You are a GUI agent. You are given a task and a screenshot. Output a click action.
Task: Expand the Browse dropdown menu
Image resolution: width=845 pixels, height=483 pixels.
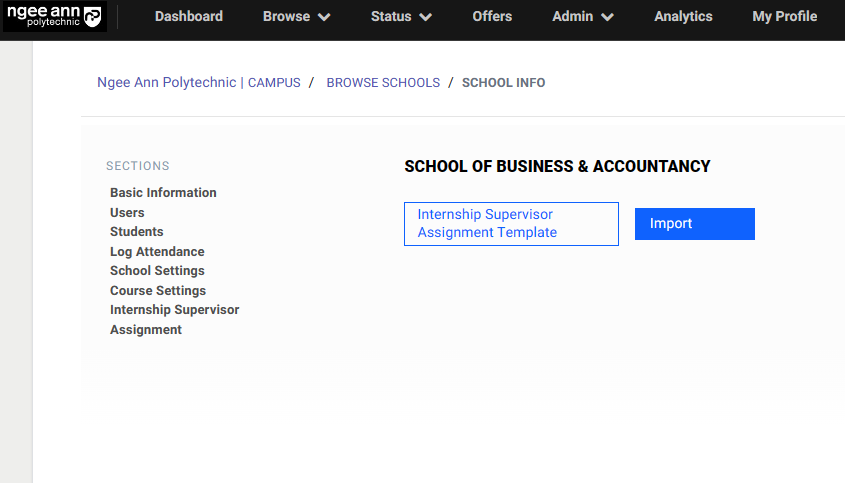[x=296, y=17]
